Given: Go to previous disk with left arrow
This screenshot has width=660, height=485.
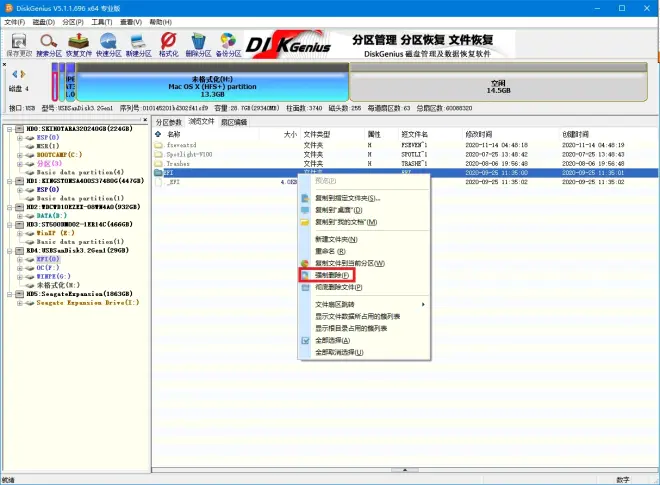Looking at the screenshot, I should (x=15, y=74).
